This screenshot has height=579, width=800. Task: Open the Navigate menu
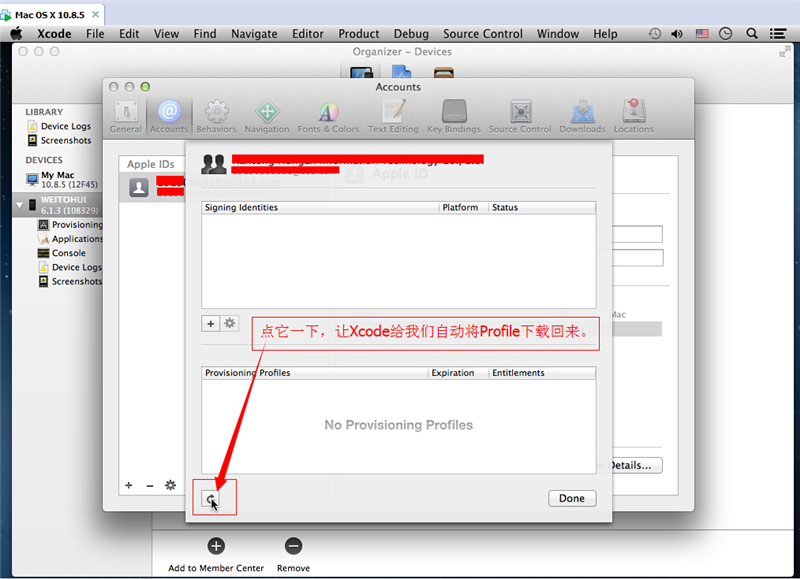tap(254, 34)
